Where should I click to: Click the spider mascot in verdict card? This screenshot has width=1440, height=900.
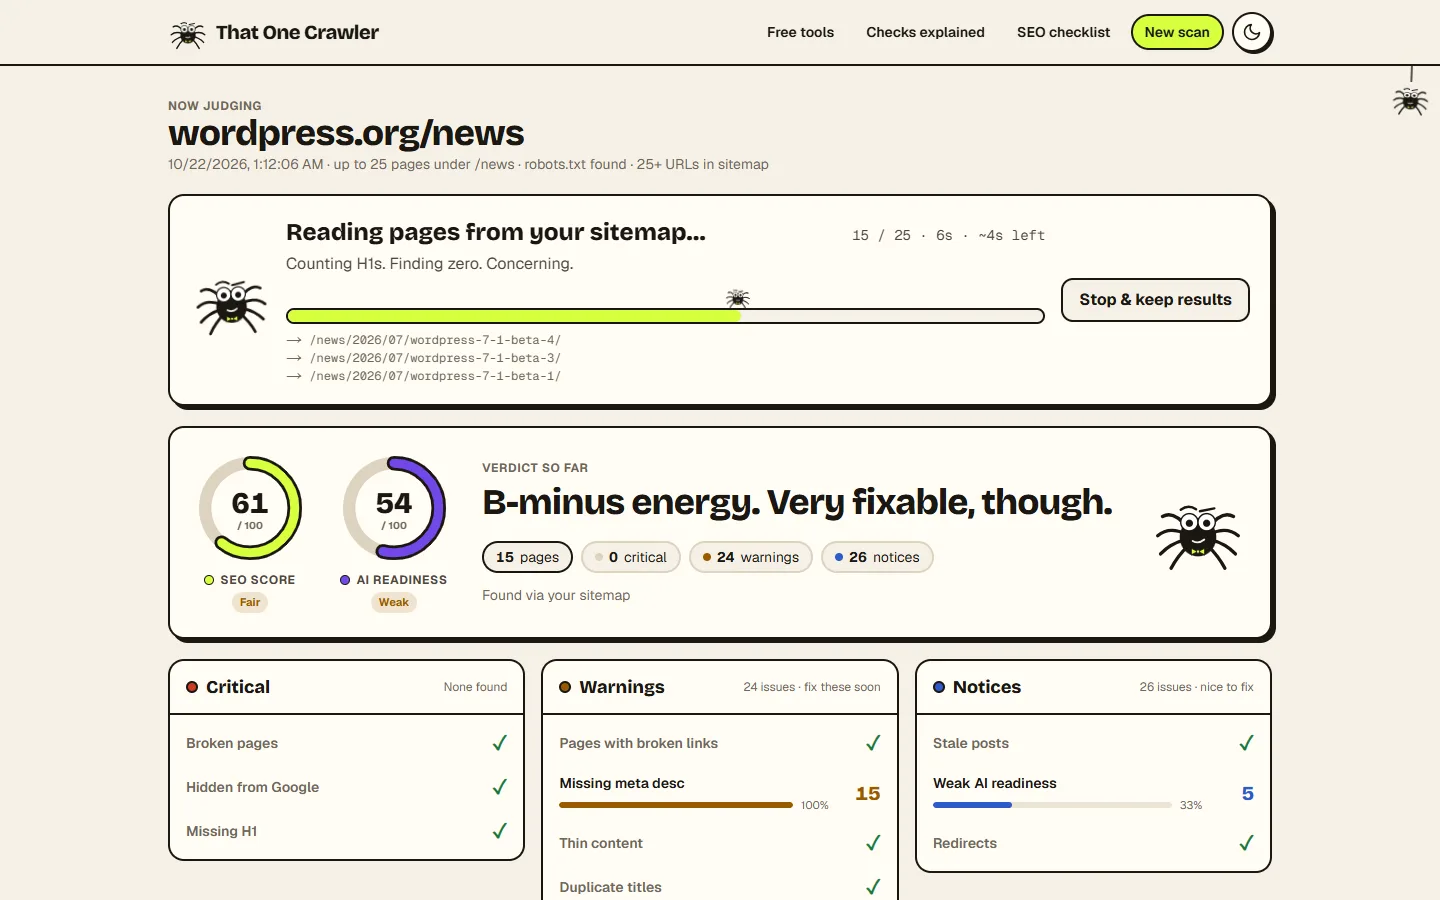[x=1198, y=537]
